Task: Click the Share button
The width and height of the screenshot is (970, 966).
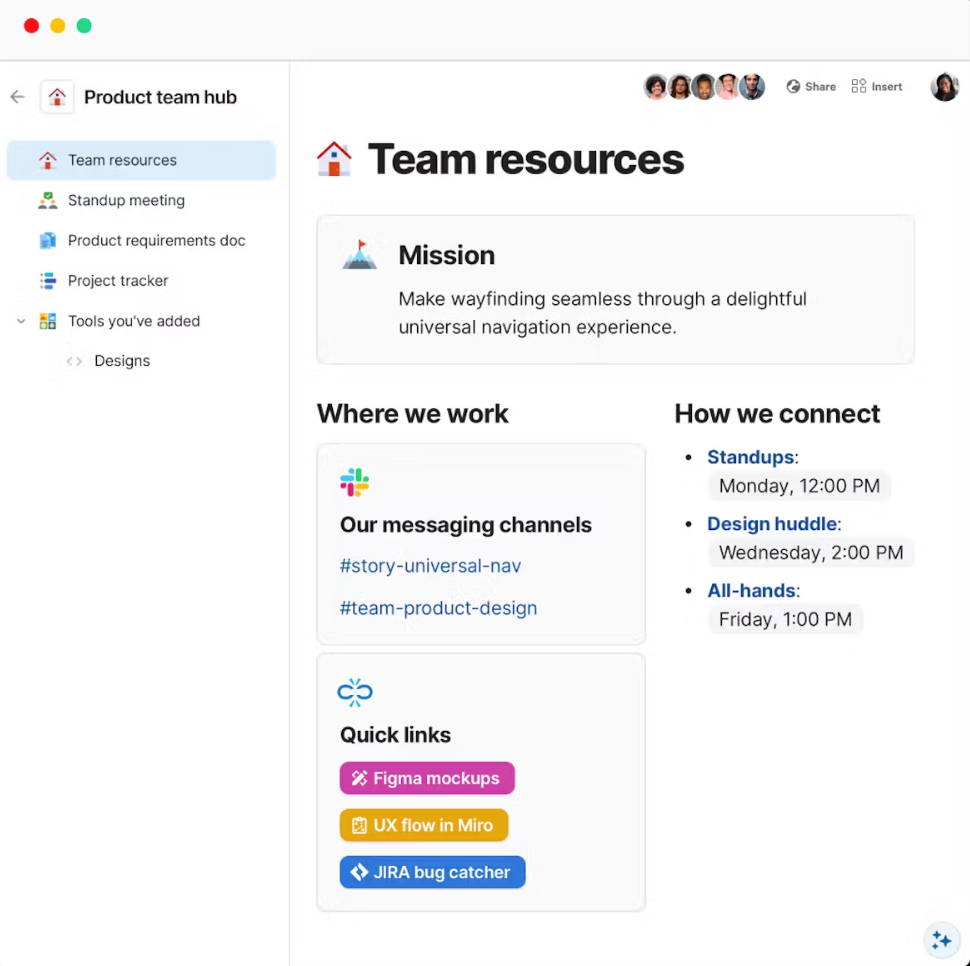Action: [x=811, y=87]
